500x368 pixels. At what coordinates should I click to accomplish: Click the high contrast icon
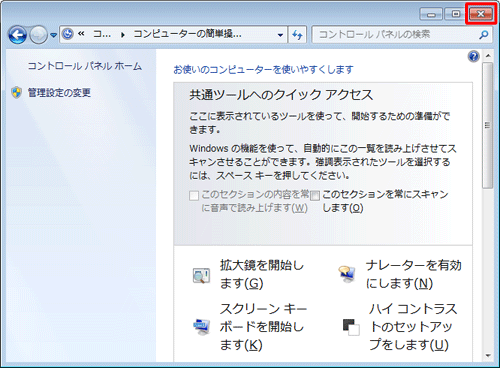(x=351, y=327)
